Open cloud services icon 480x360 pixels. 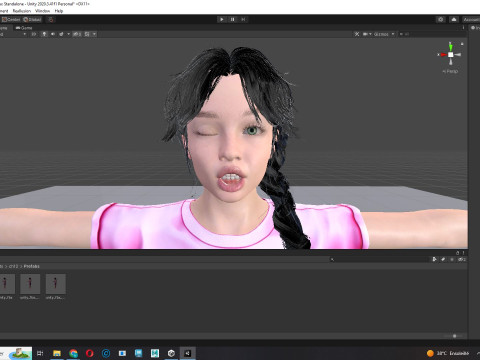454,19
